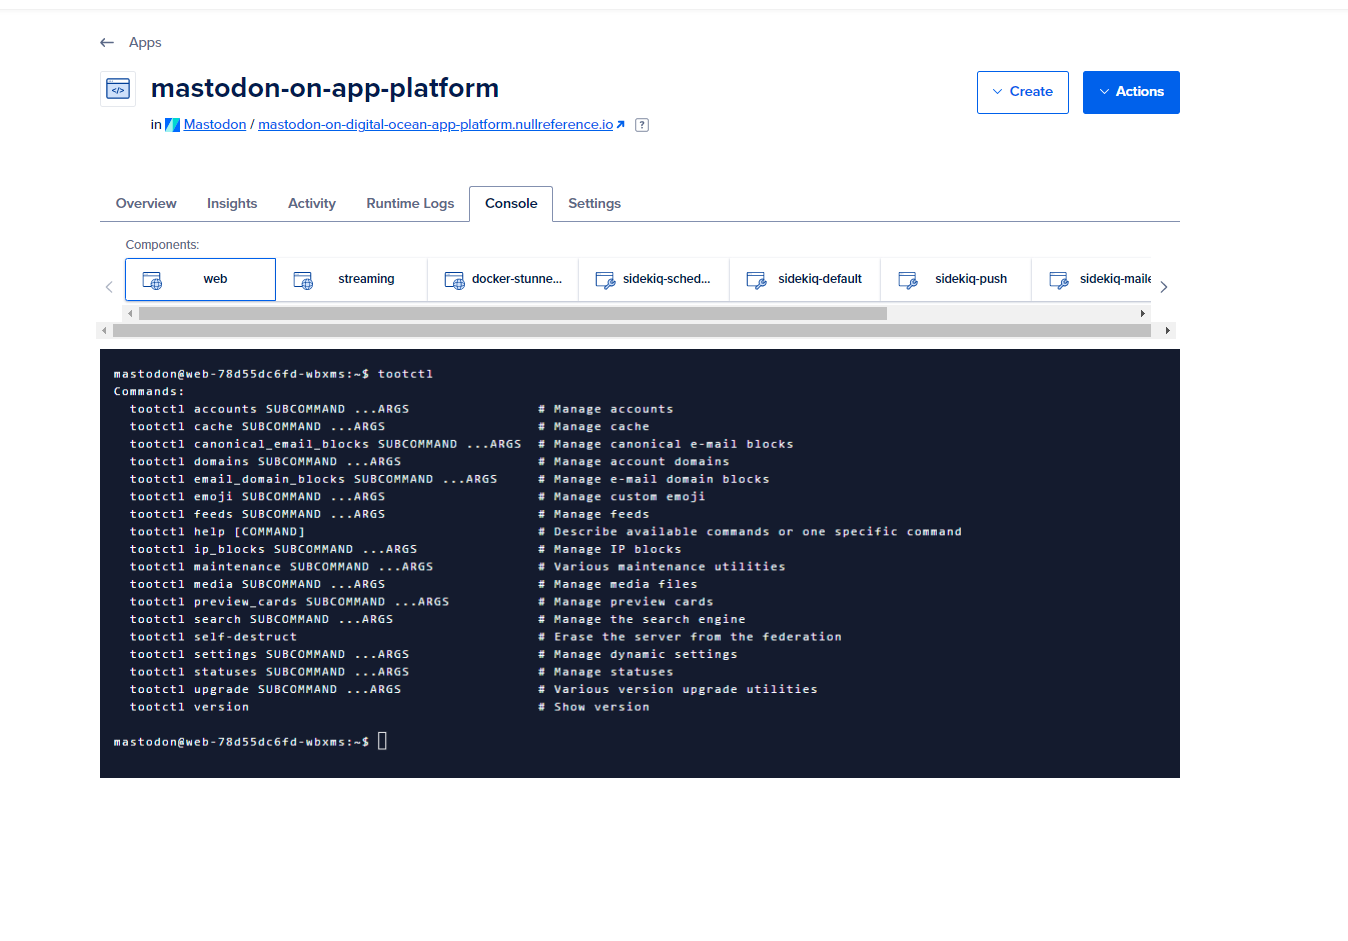Click the sidekiq-scheduler worker icon
Viewport: 1348px width, 941px height.
point(605,280)
